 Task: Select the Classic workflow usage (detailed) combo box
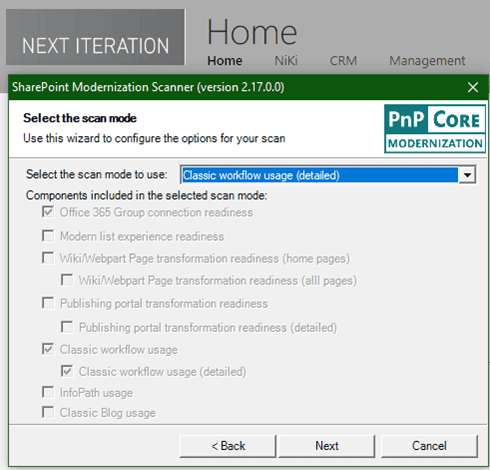pyautogui.click(x=328, y=175)
